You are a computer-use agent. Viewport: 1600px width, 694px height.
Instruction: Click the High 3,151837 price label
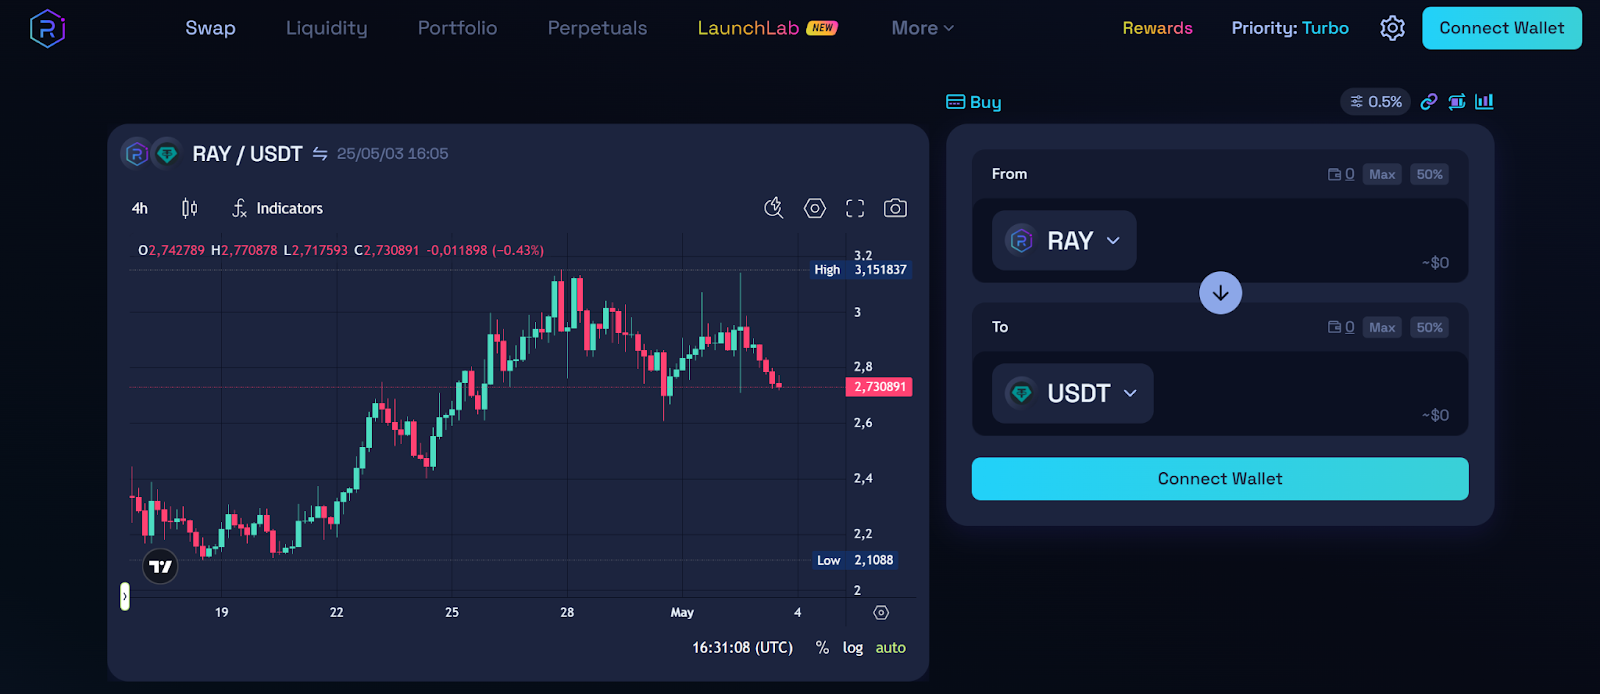(x=860, y=270)
